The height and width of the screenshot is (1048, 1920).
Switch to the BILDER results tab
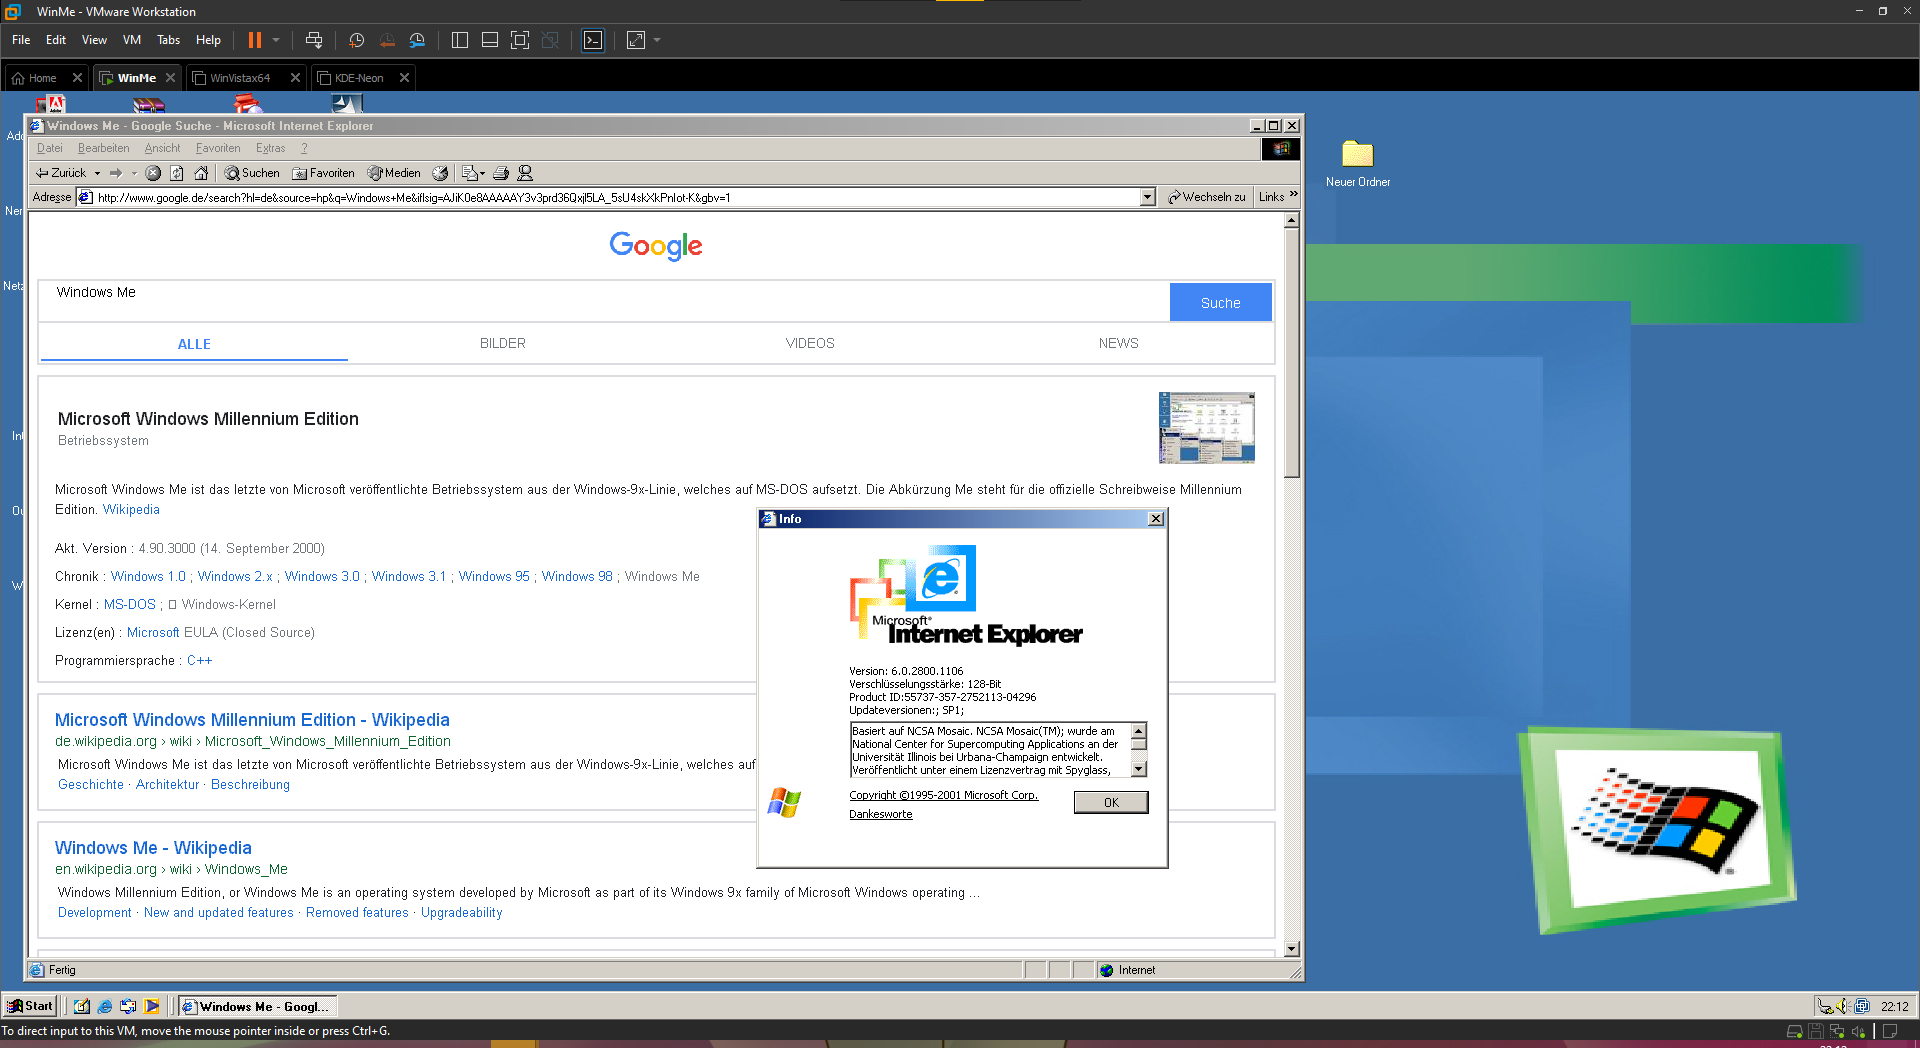pyautogui.click(x=502, y=343)
